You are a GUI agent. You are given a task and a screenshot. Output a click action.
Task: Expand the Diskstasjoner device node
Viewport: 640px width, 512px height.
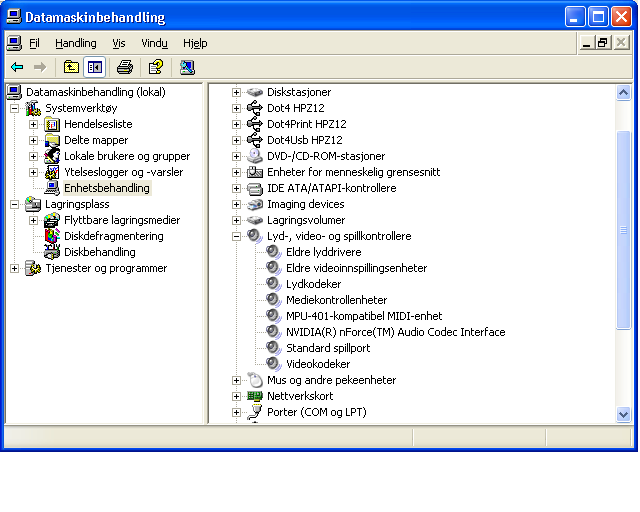pos(237,92)
